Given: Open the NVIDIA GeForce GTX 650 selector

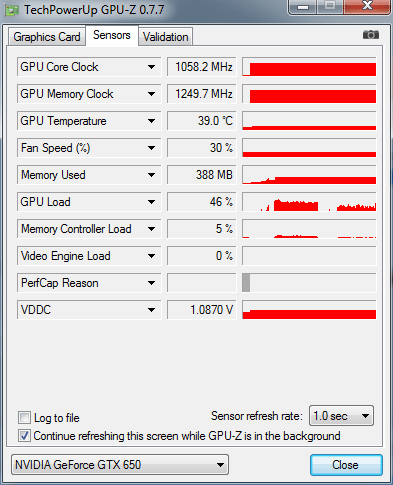Looking at the screenshot, I should pos(120,464).
